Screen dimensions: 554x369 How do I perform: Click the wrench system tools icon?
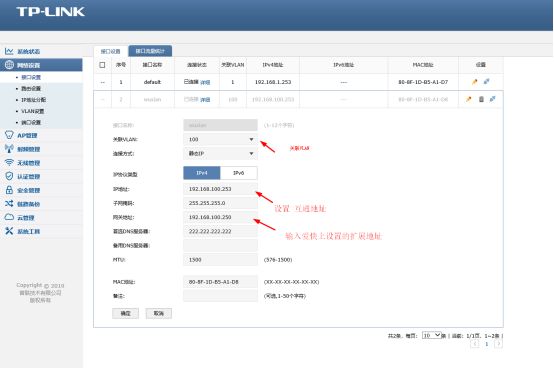point(9,231)
